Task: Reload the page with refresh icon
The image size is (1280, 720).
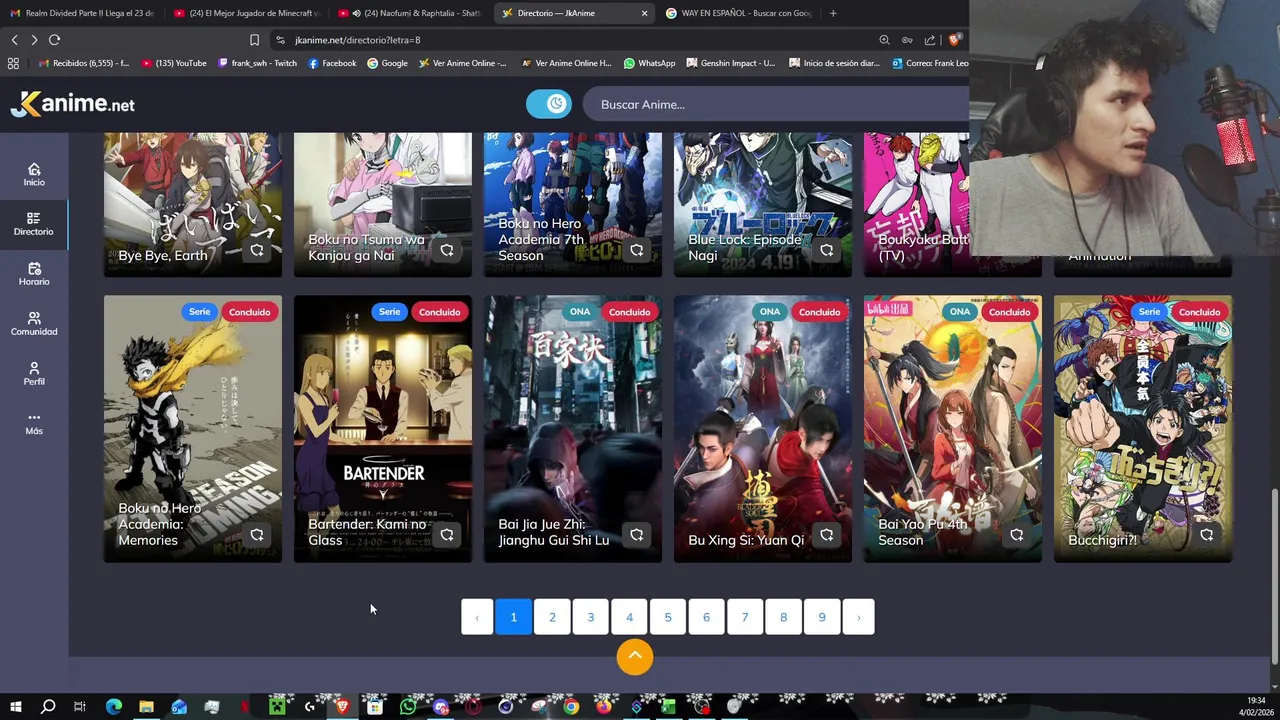Action: click(55, 40)
